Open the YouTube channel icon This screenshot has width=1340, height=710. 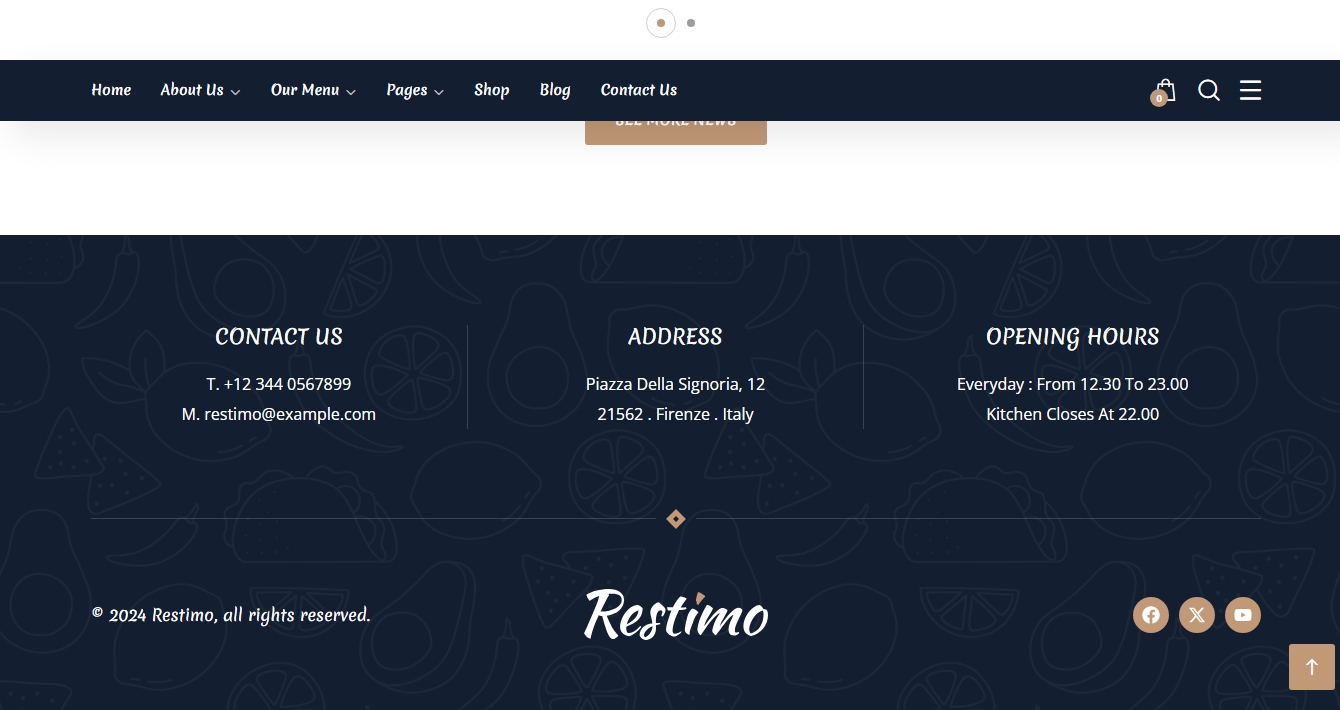[1242, 615]
